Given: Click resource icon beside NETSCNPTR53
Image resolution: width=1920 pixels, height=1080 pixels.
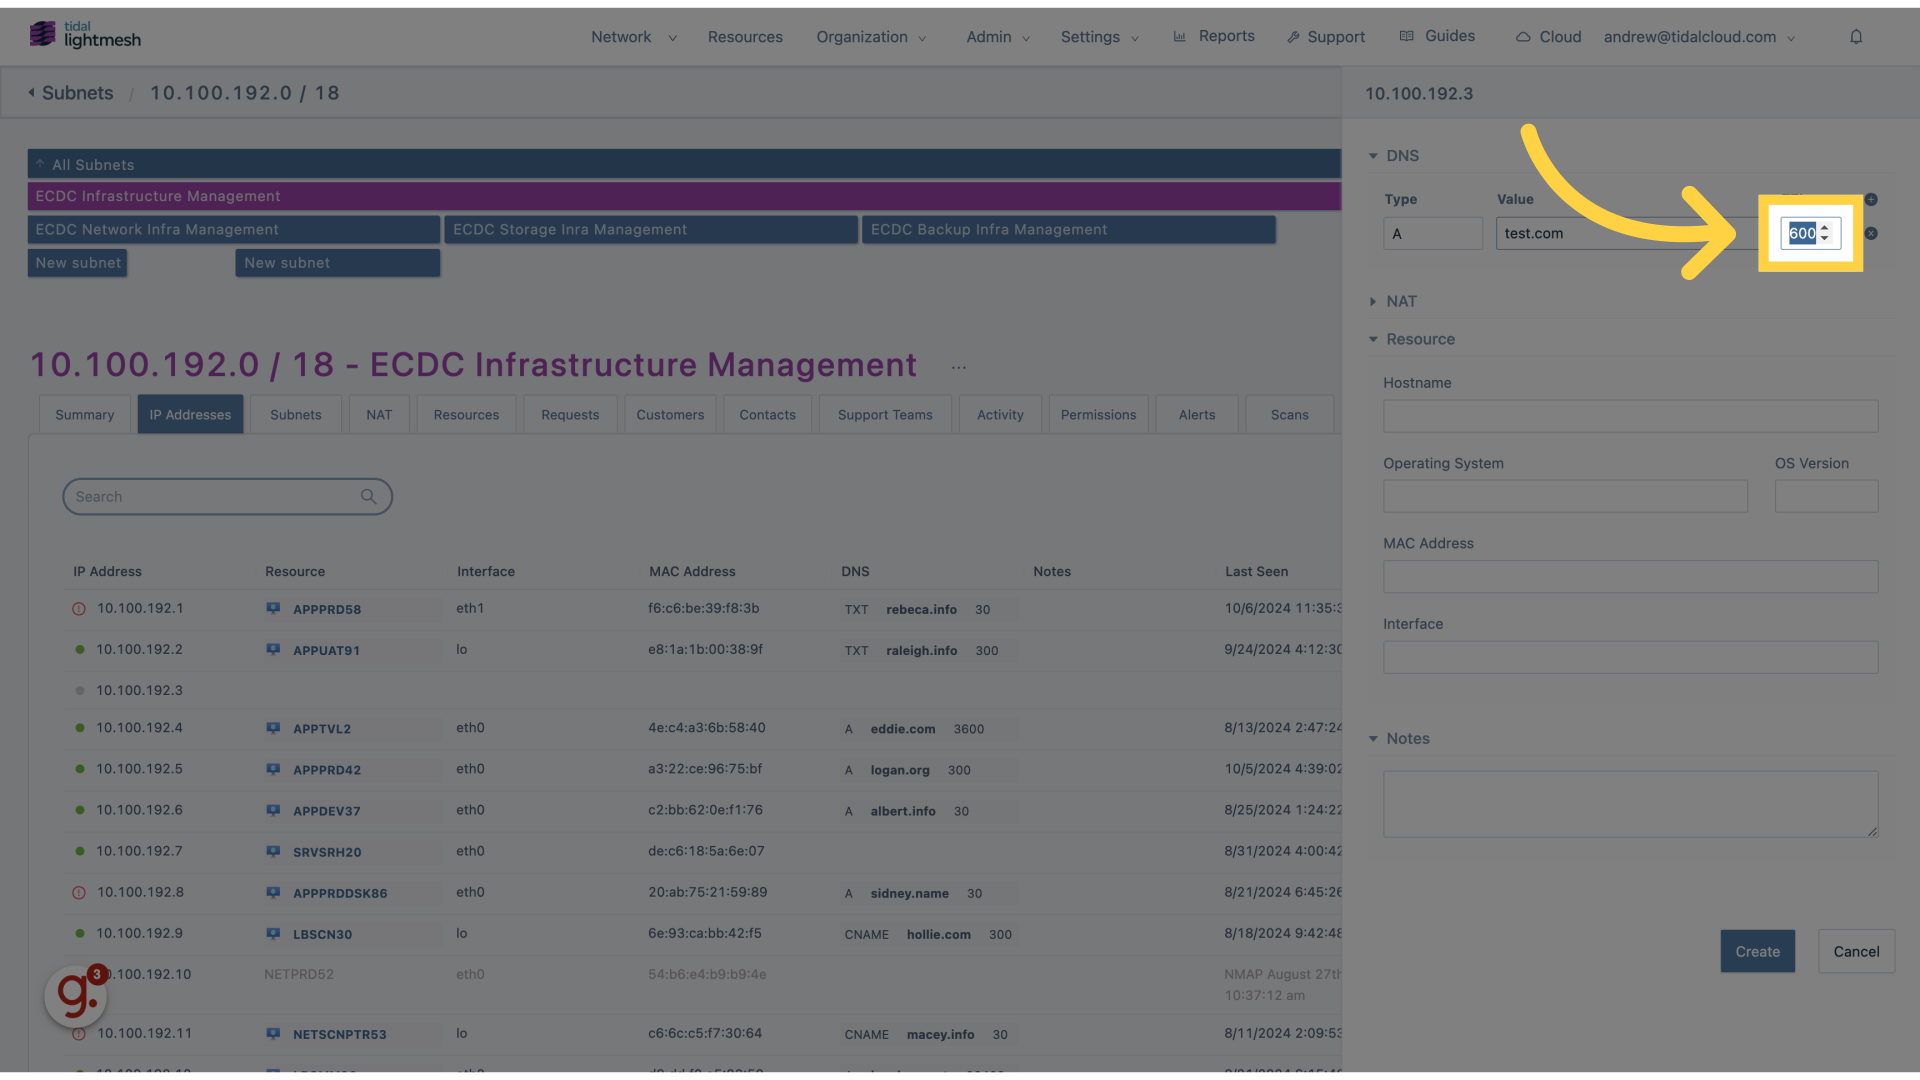Looking at the screenshot, I should [x=273, y=1033].
